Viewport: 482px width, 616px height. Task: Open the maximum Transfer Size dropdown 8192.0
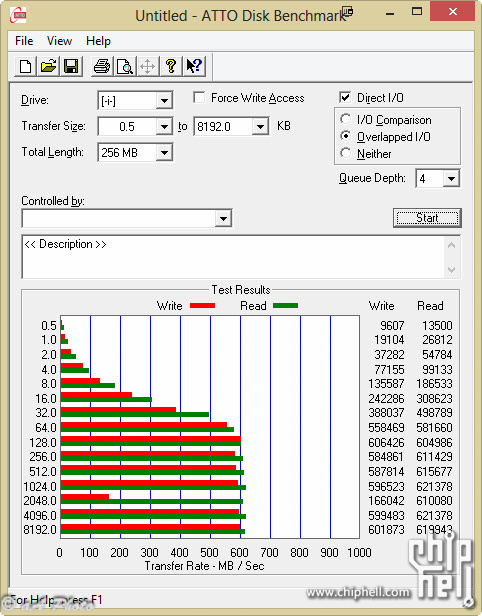point(260,126)
